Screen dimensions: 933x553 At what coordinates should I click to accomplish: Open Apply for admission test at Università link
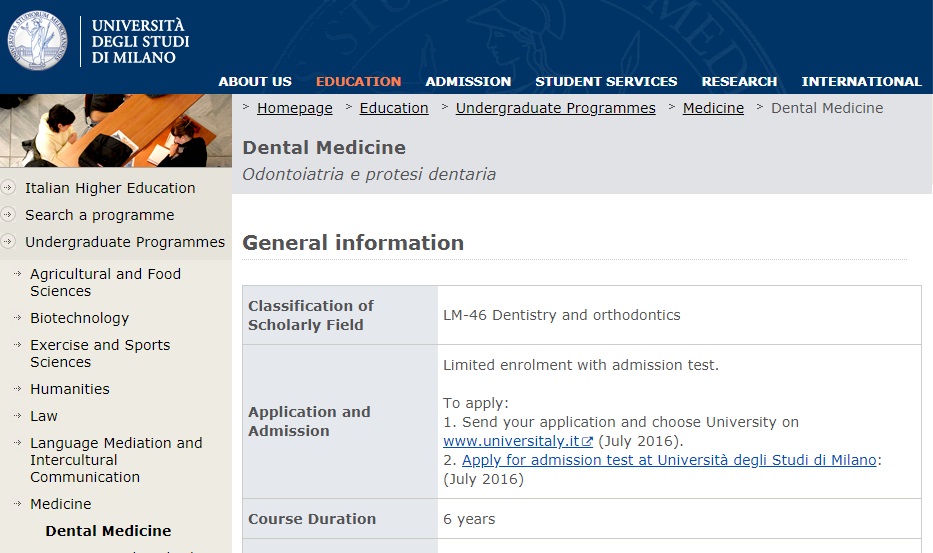click(669, 460)
